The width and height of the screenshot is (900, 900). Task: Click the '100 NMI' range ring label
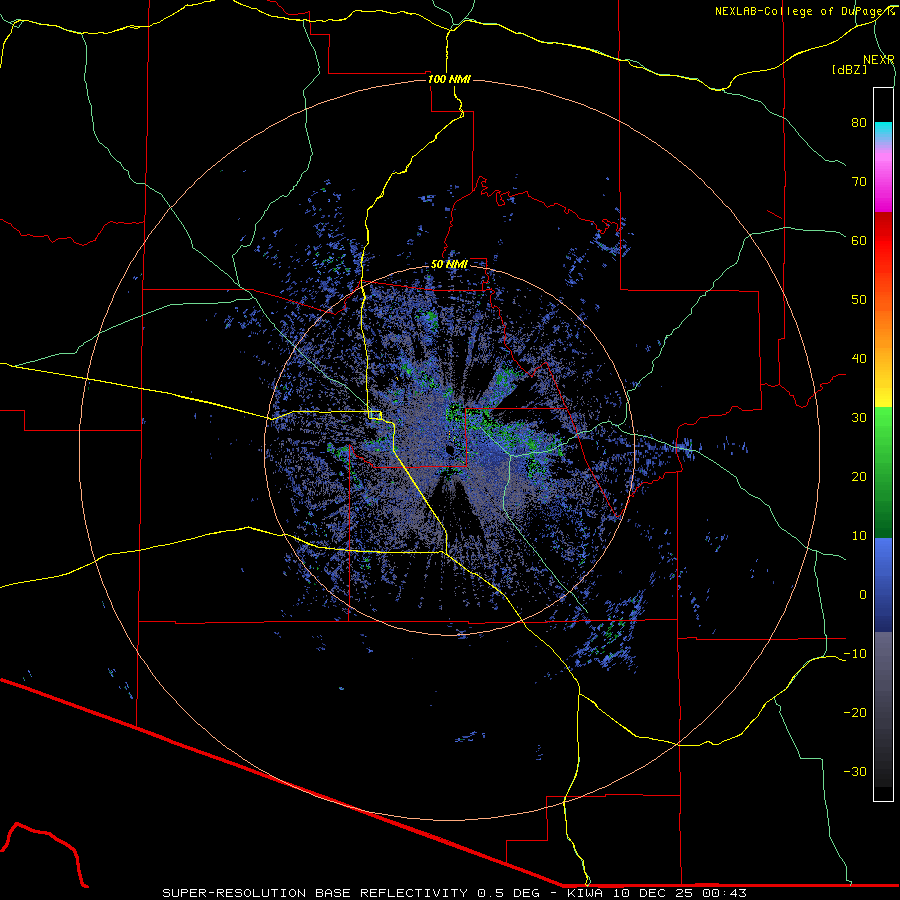coord(449,79)
